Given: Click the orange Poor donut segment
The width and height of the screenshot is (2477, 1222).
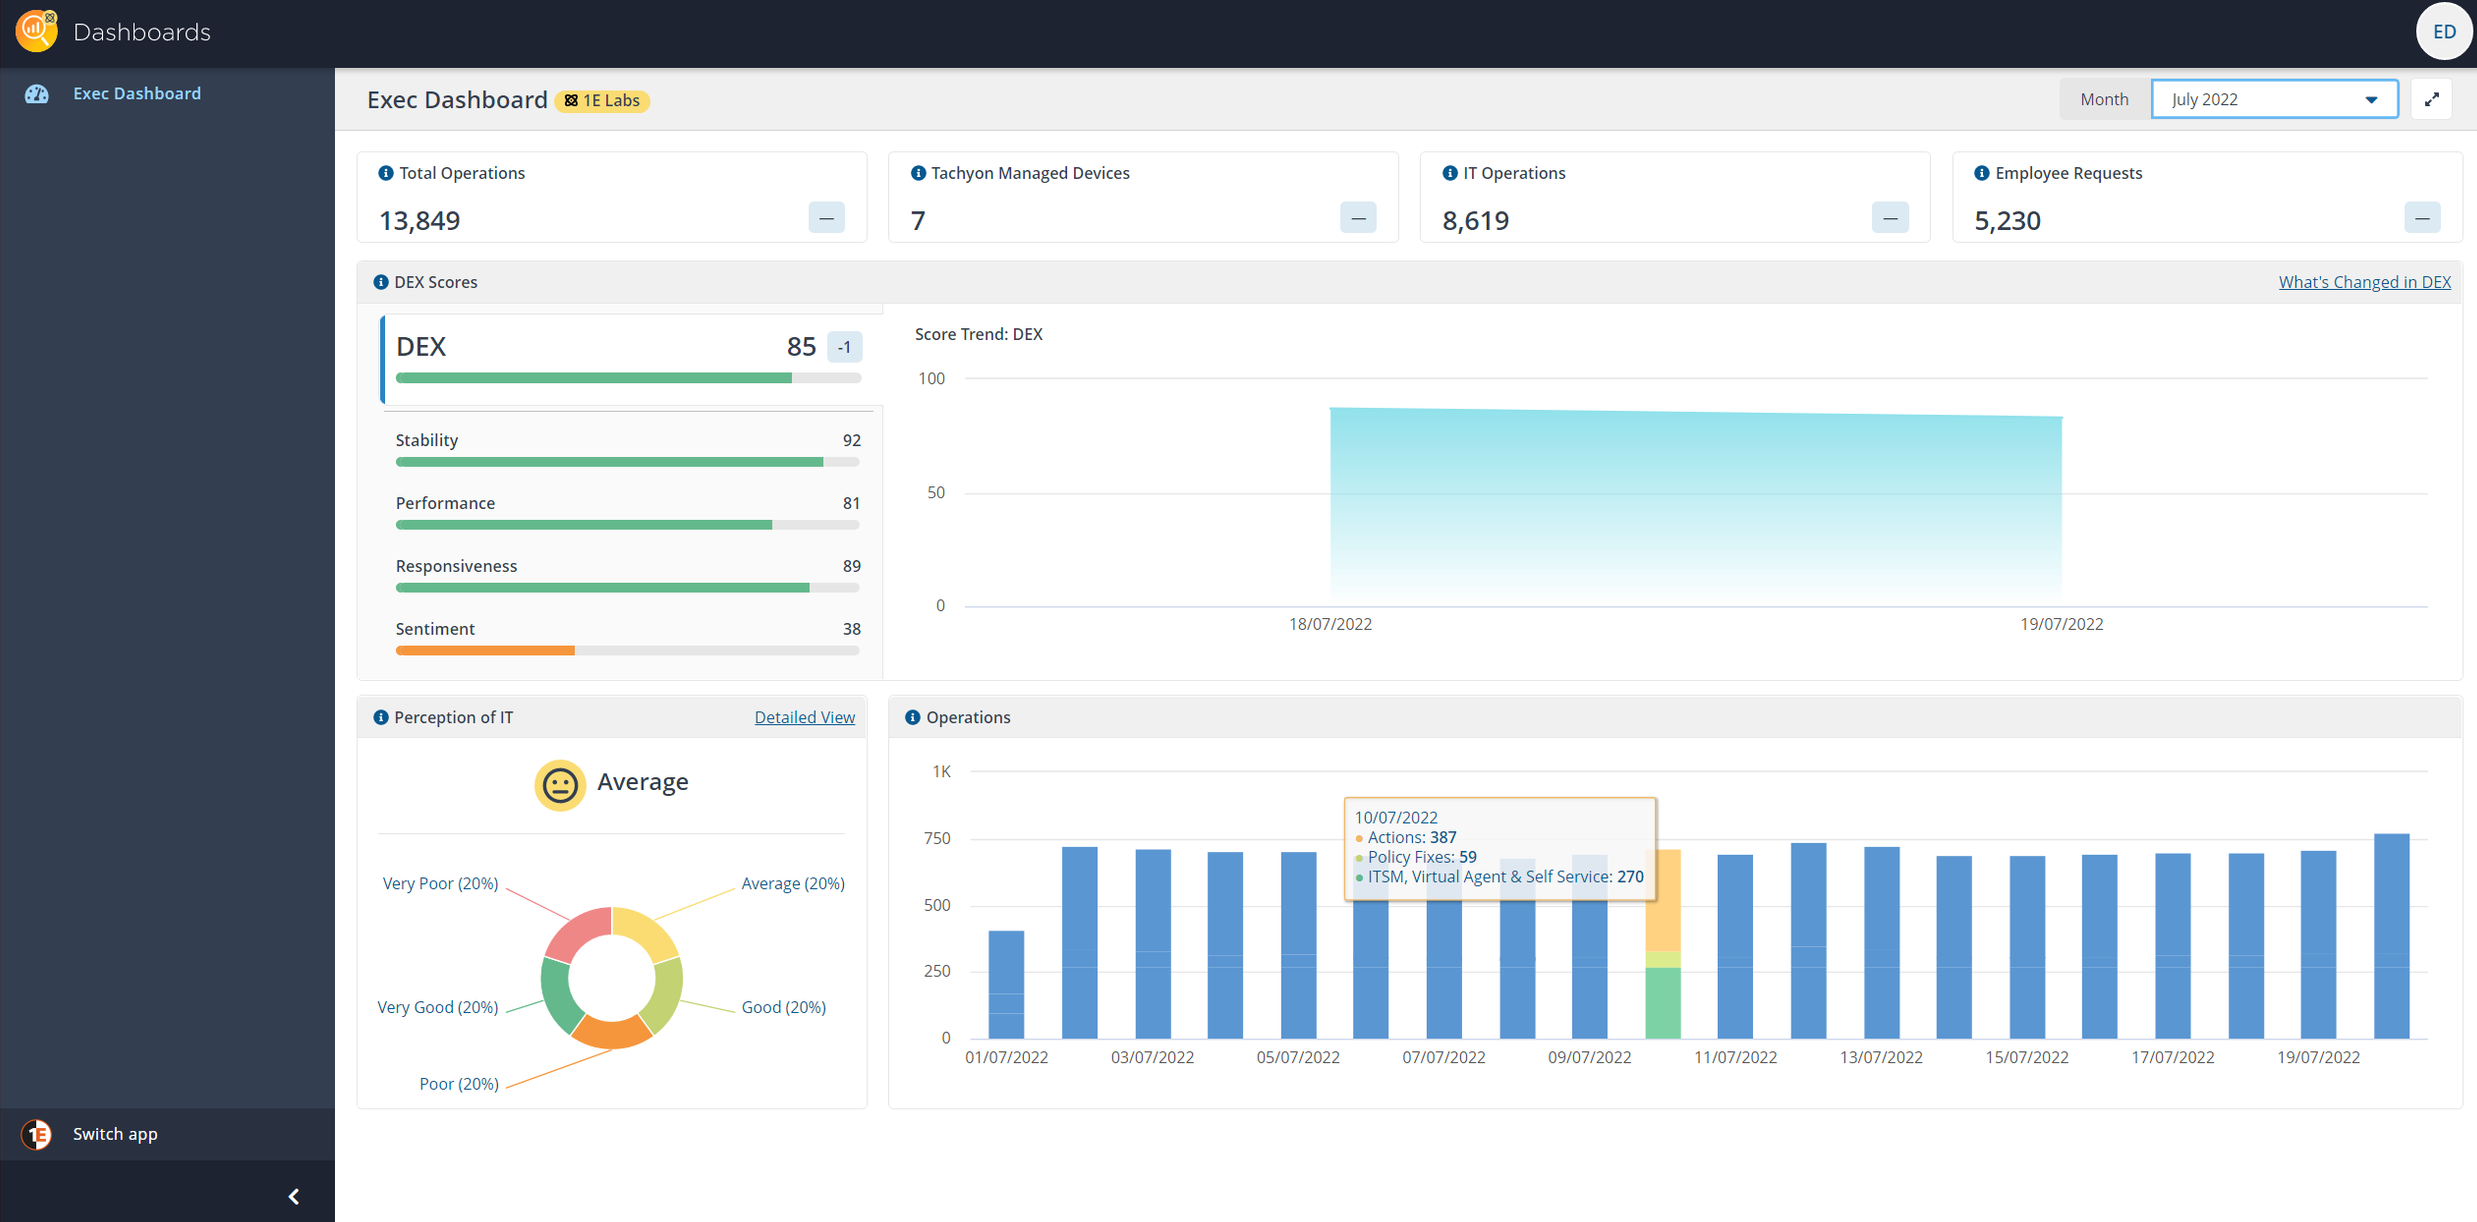Looking at the screenshot, I should click(612, 1033).
